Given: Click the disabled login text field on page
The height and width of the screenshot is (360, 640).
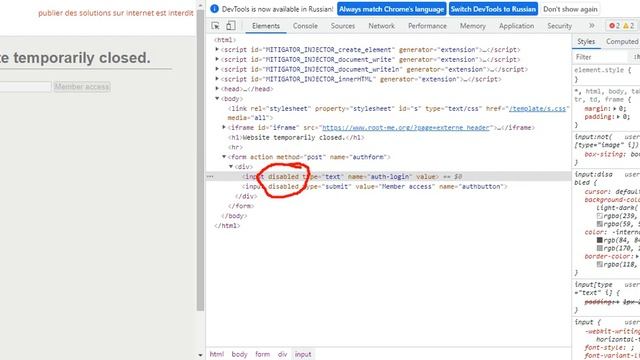Looking at the screenshot, I should point(25,87).
